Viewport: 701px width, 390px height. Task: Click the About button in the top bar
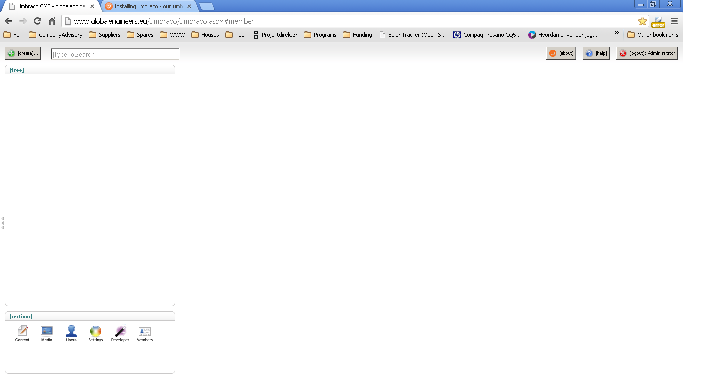coord(561,53)
